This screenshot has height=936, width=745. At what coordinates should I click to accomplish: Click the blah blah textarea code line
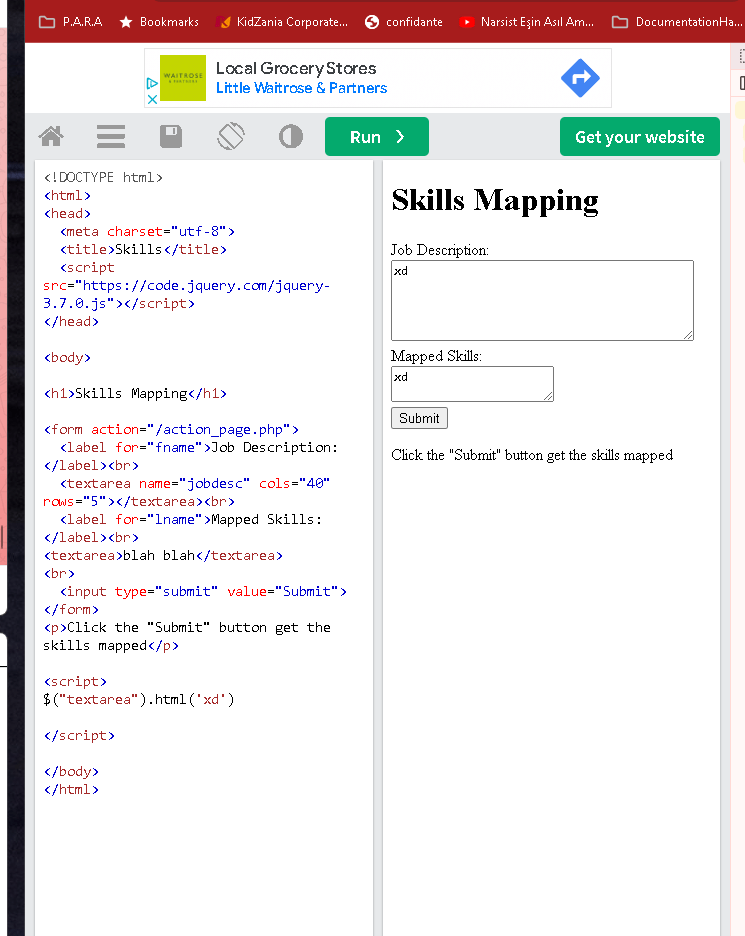tap(163, 555)
